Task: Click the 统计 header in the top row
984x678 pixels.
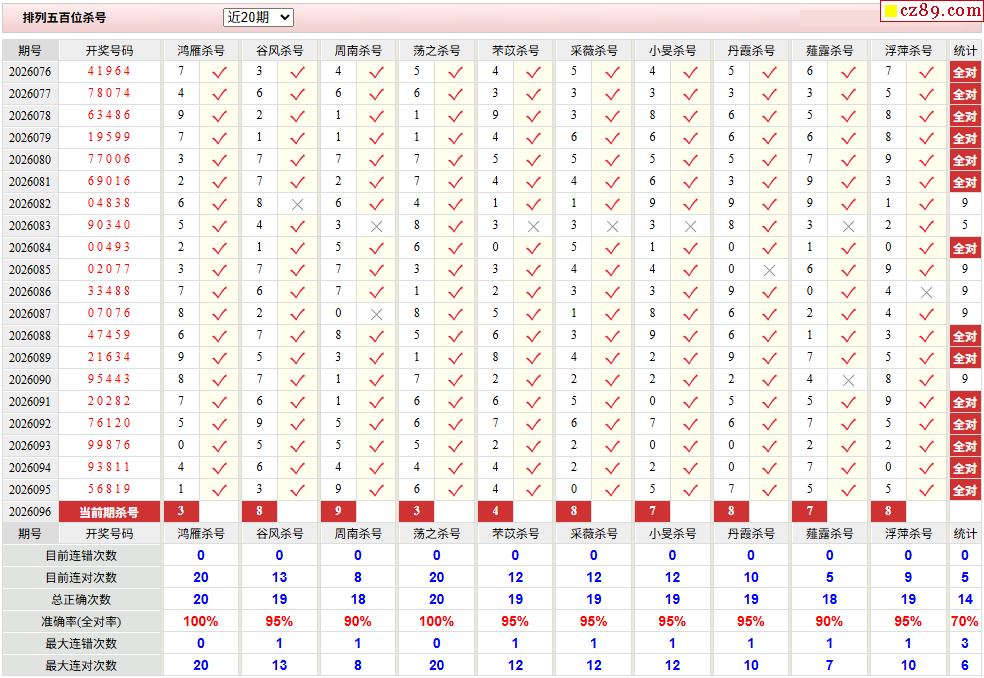Action: pos(965,50)
